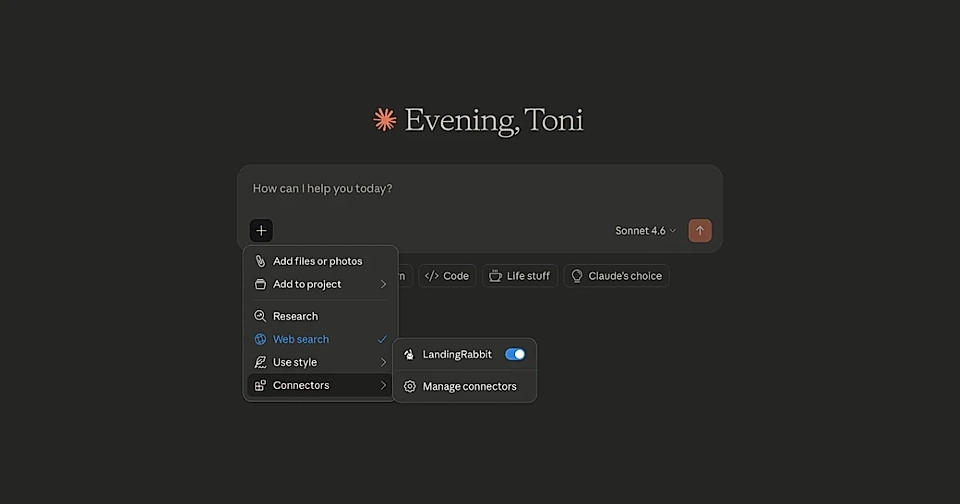Disable the LandingRabbit connector toggle
Screen dimensions: 960x504
pyautogui.click(x=515, y=355)
